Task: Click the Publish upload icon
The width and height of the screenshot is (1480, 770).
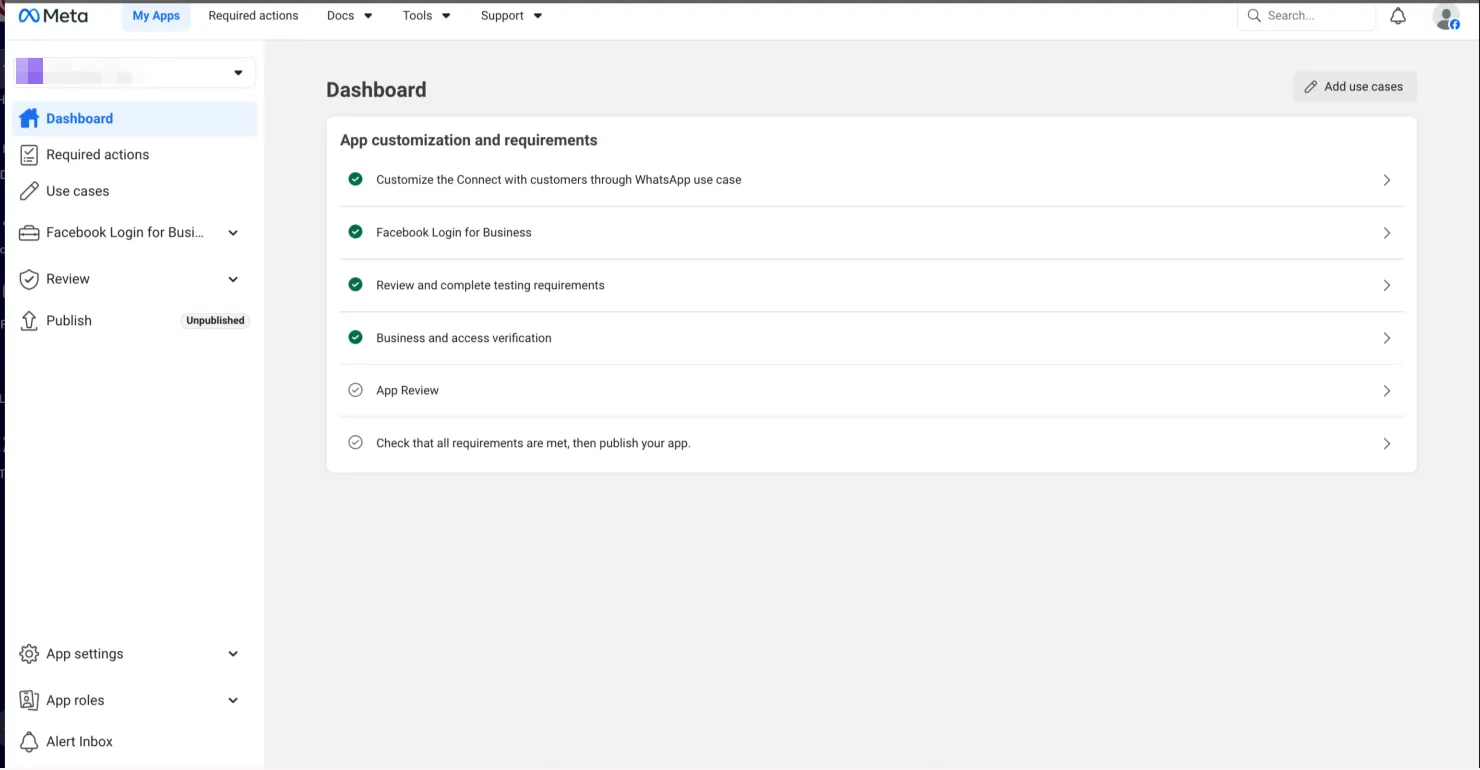Action: (29, 321)
